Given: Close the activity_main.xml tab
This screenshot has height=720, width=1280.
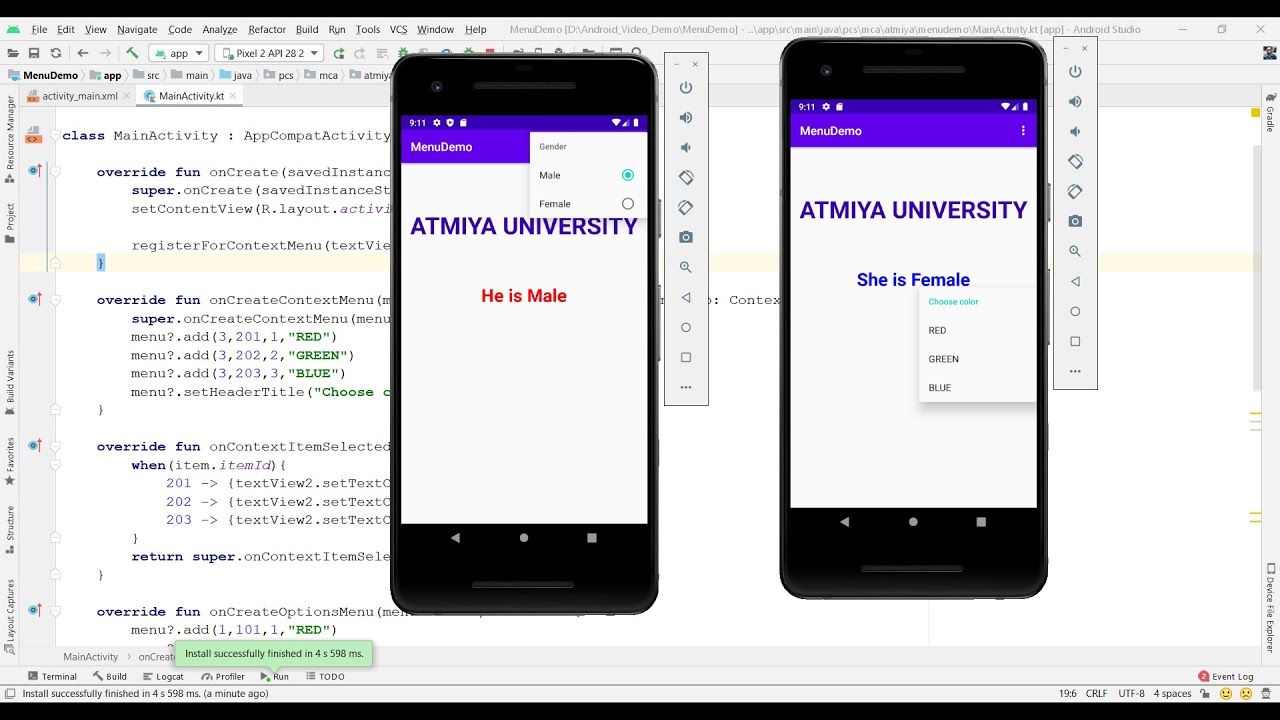Looking at the screenshot, I should (x=128, y=96).
